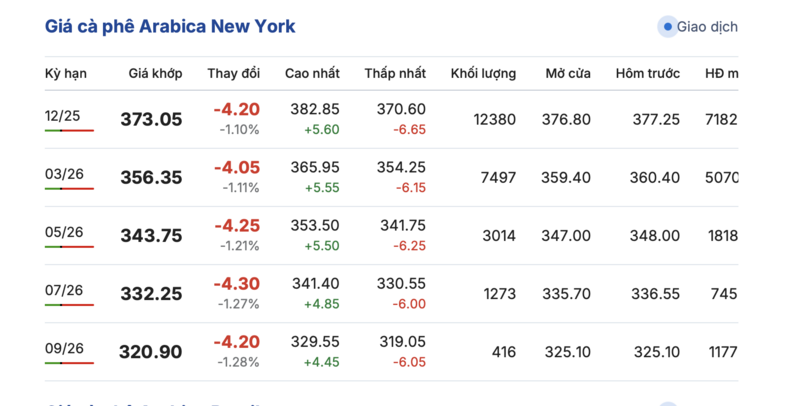Viewport: 800px width, 406px height.
Task: Sort by Mở cửa column header
Action: click(567, 73)
